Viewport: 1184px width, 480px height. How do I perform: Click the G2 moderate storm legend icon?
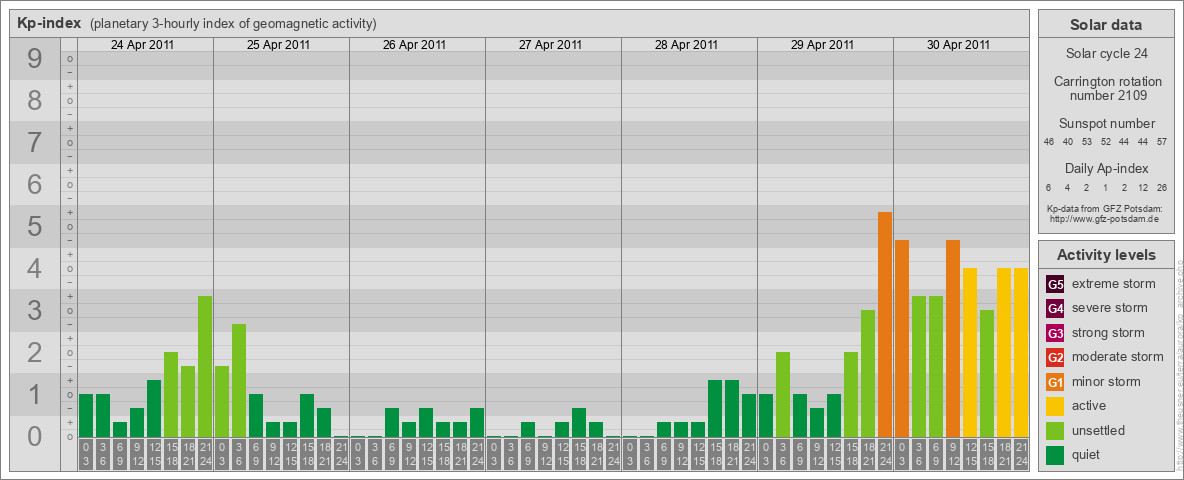click(x=1055, y=357)
